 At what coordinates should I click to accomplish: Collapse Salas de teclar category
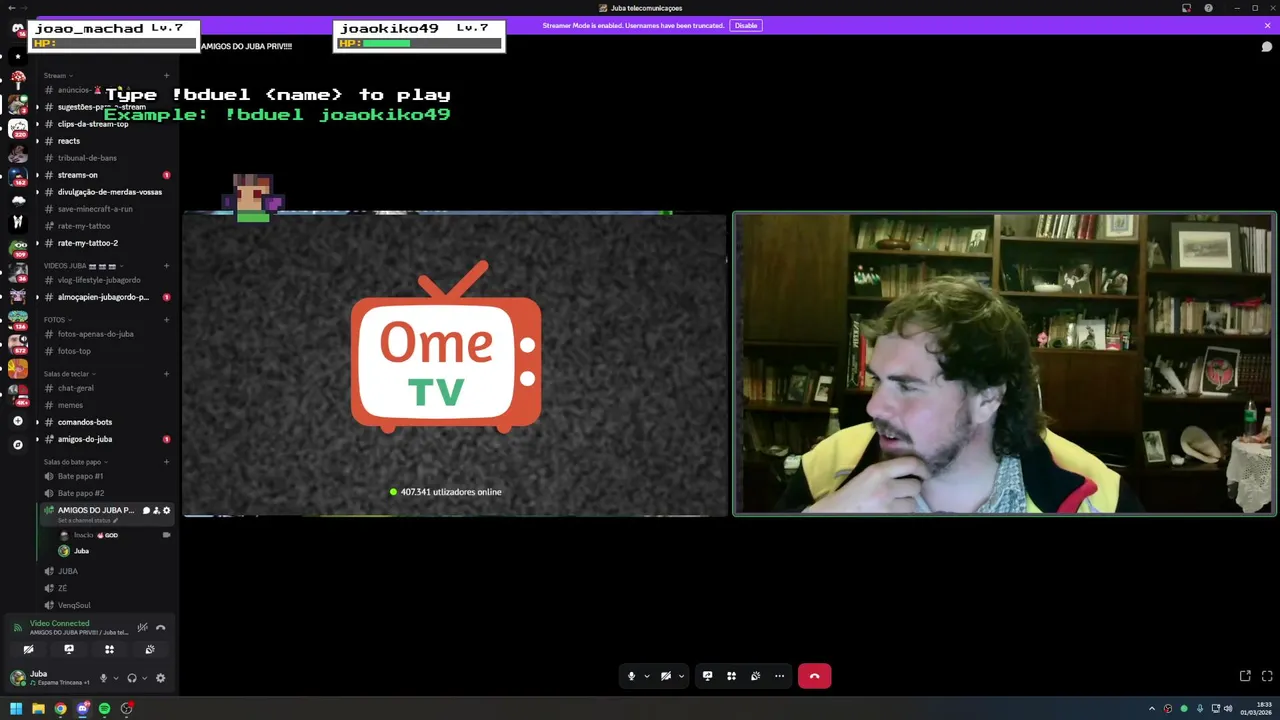[70, 374]
